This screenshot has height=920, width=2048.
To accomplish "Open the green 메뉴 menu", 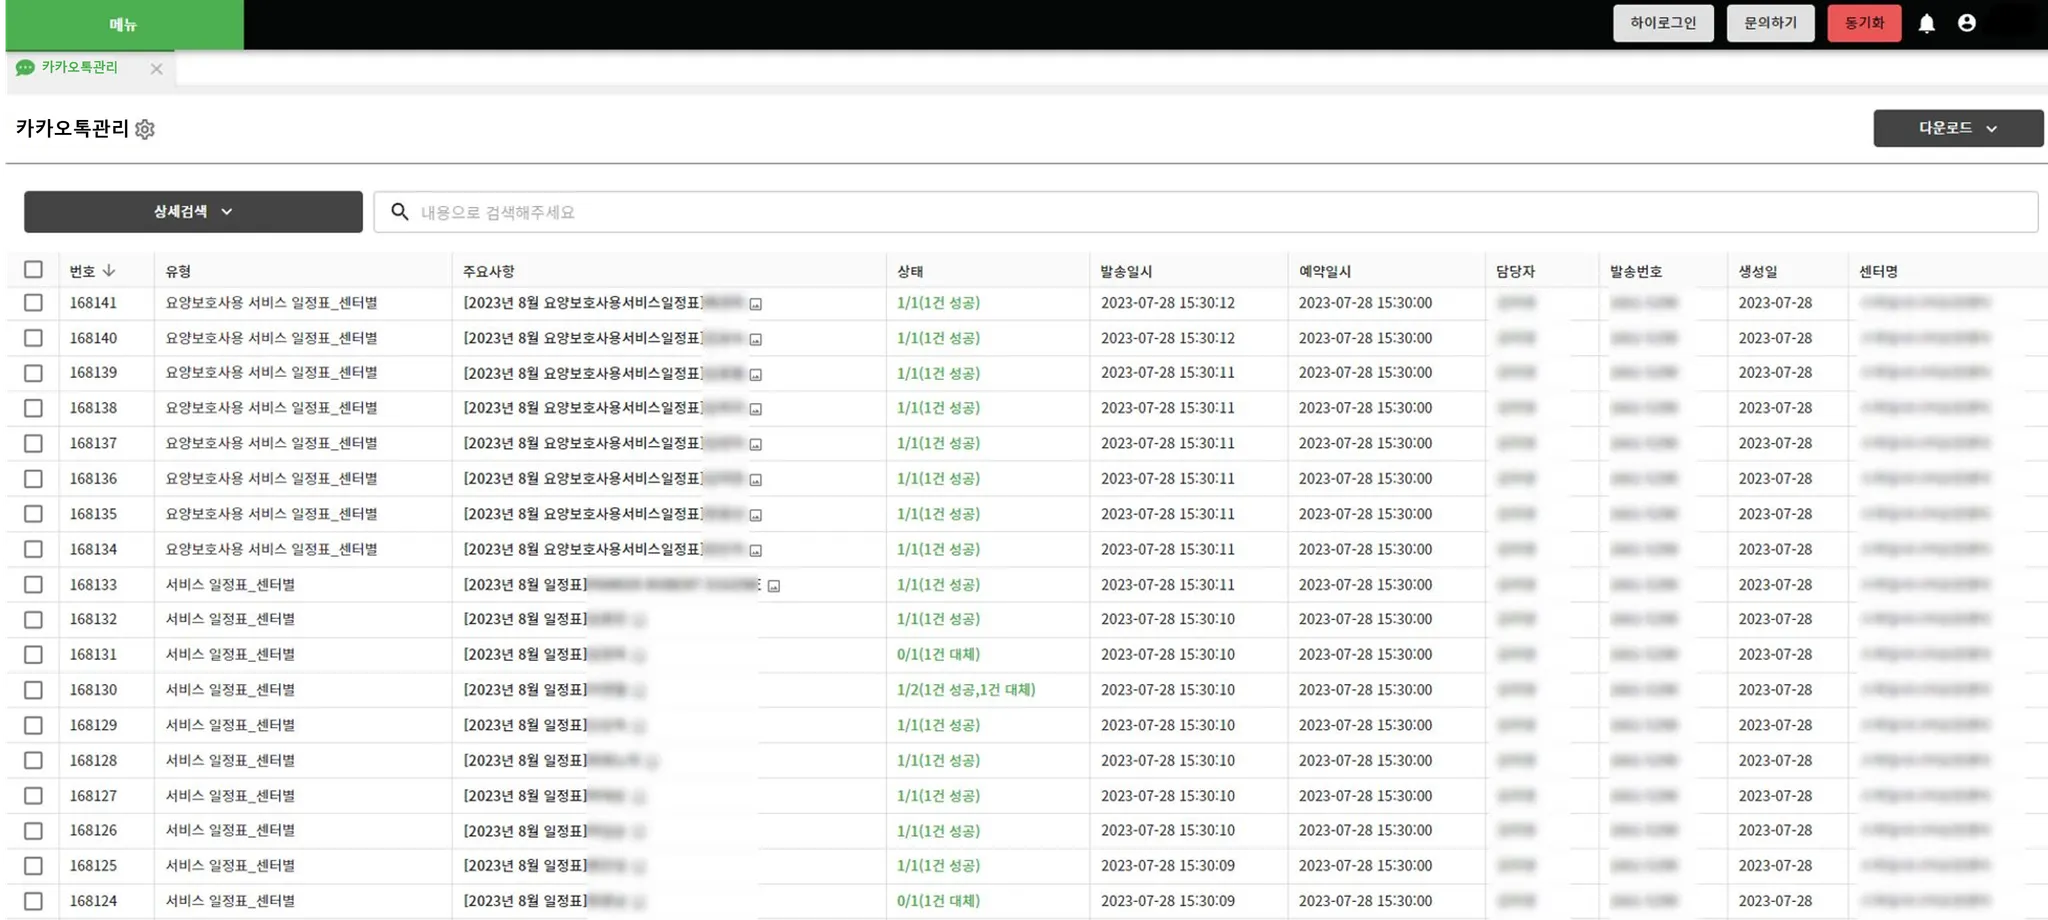I will tap(124, 25).
